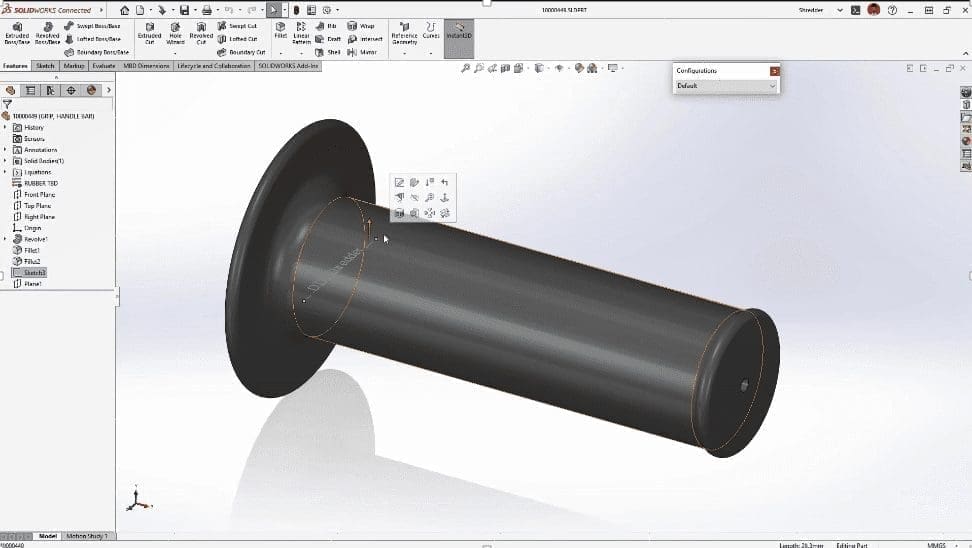Select Plane1 in the feature tree
Viewport: 972px width, 548px height.
coord(27,283)
